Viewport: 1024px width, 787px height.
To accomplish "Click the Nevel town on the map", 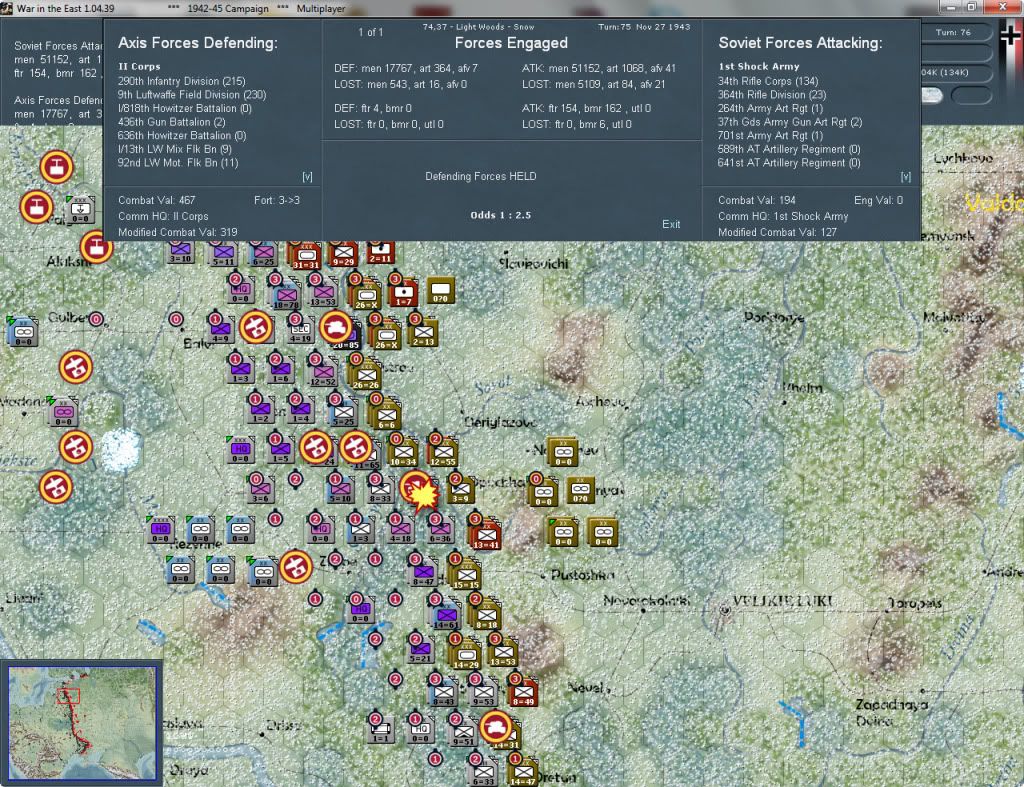I will (588, 687).
